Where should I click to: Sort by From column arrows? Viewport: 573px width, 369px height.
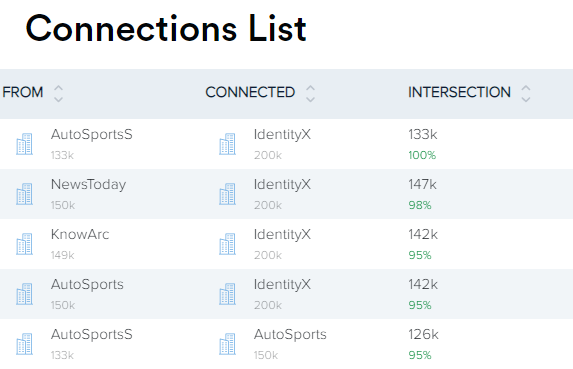pos(58,94)
